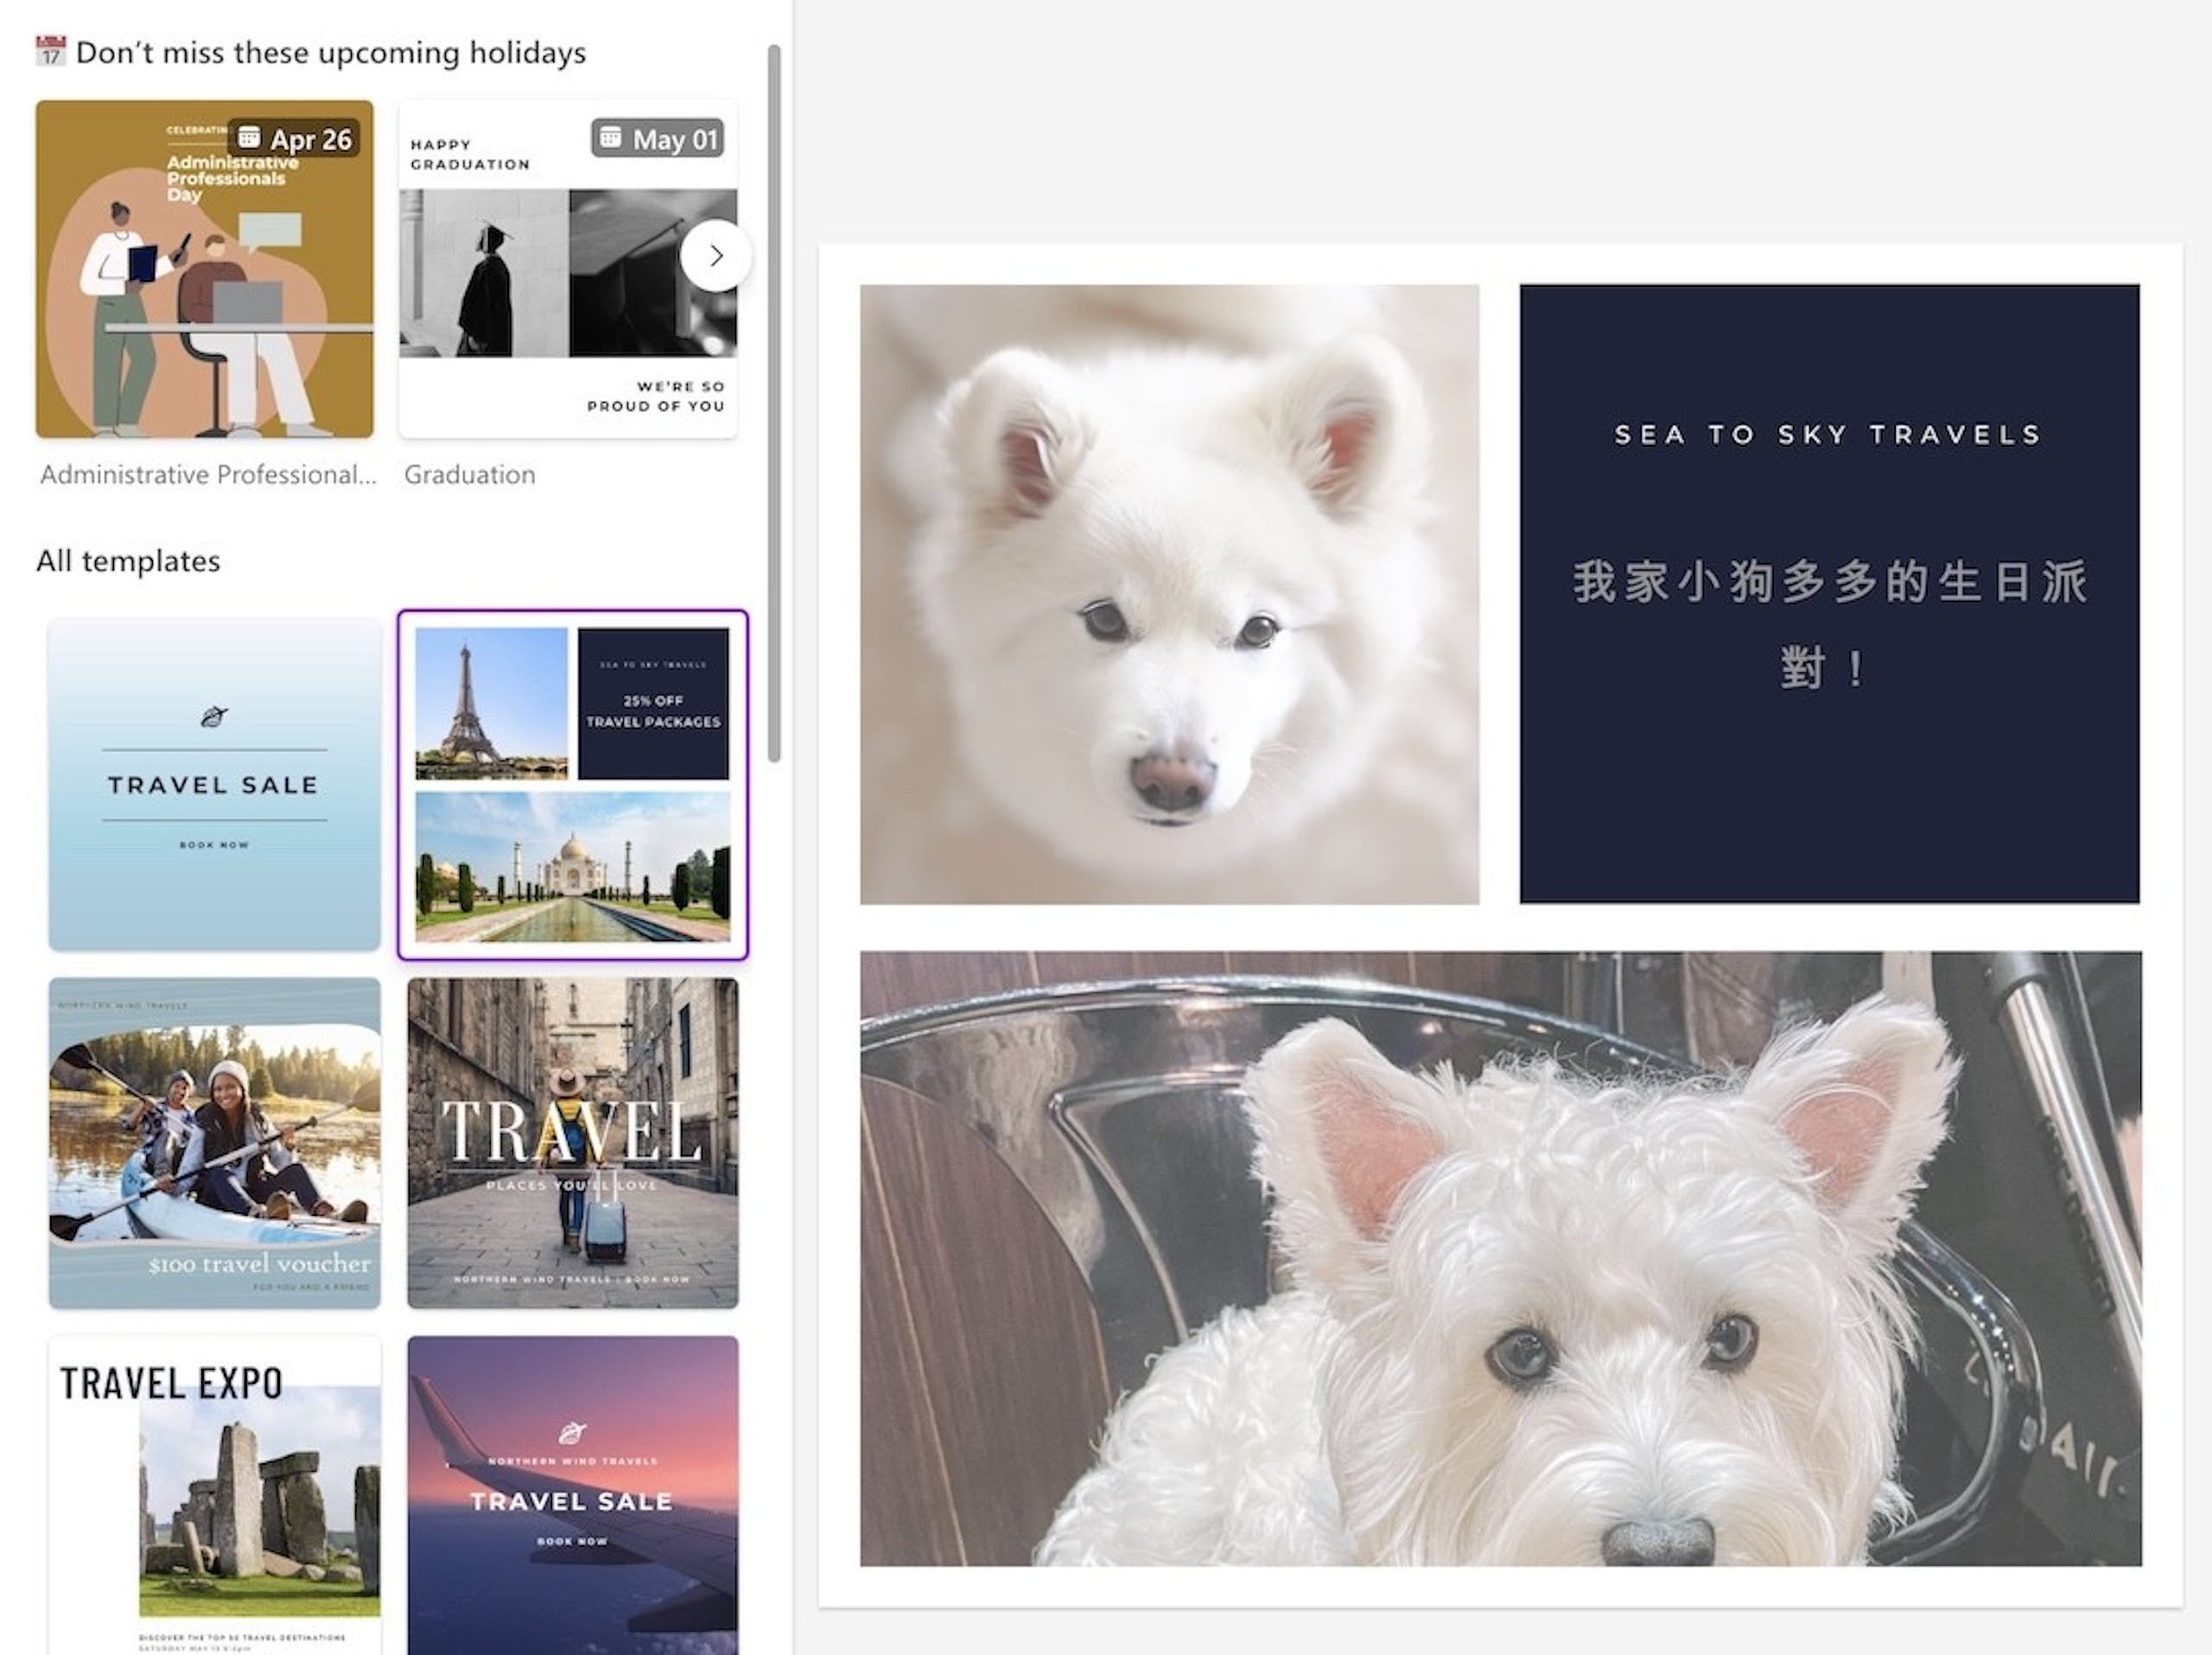Click the templates panel vertical scrollbar
The width and height of the screenshot is (2212, 1655).
tap(774, 403)
